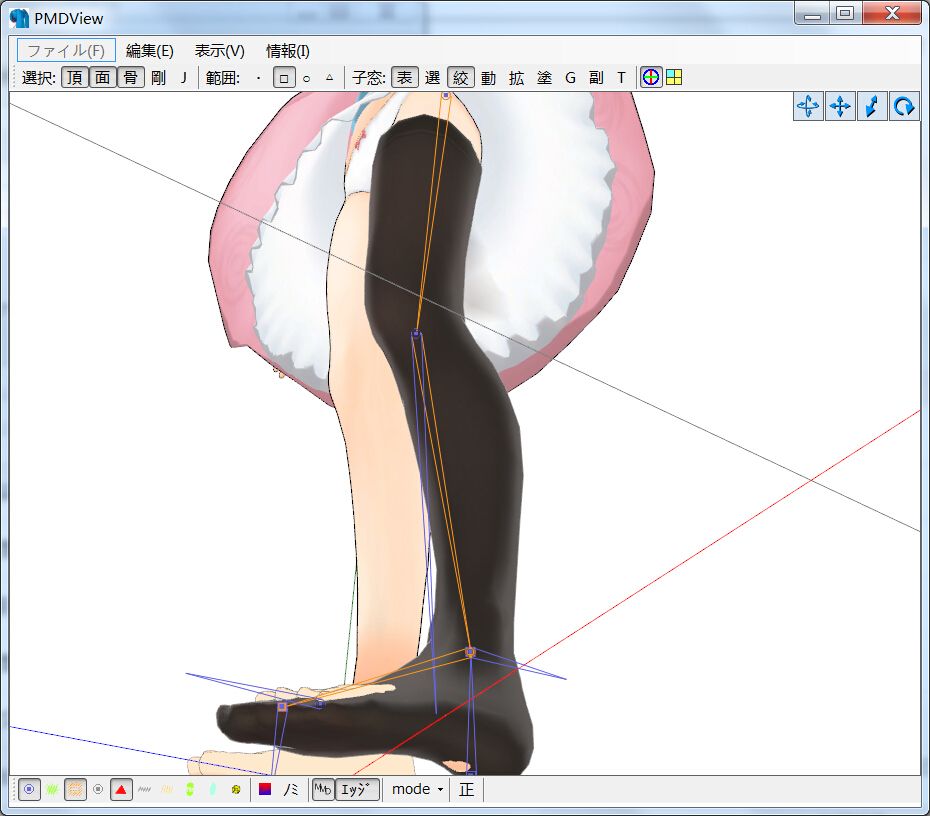Toggle the 頂 vertex selection button
The height and width of the screenshot is (816, 930).
(x=74, y=77)
